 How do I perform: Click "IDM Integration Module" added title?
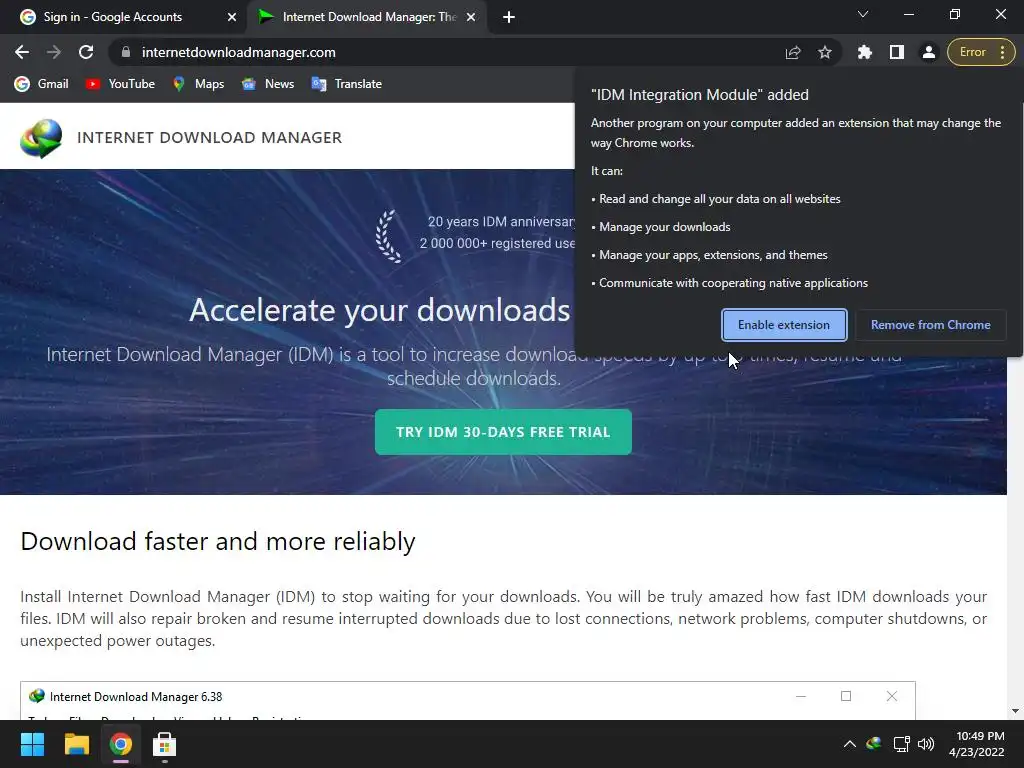(699, 95)
